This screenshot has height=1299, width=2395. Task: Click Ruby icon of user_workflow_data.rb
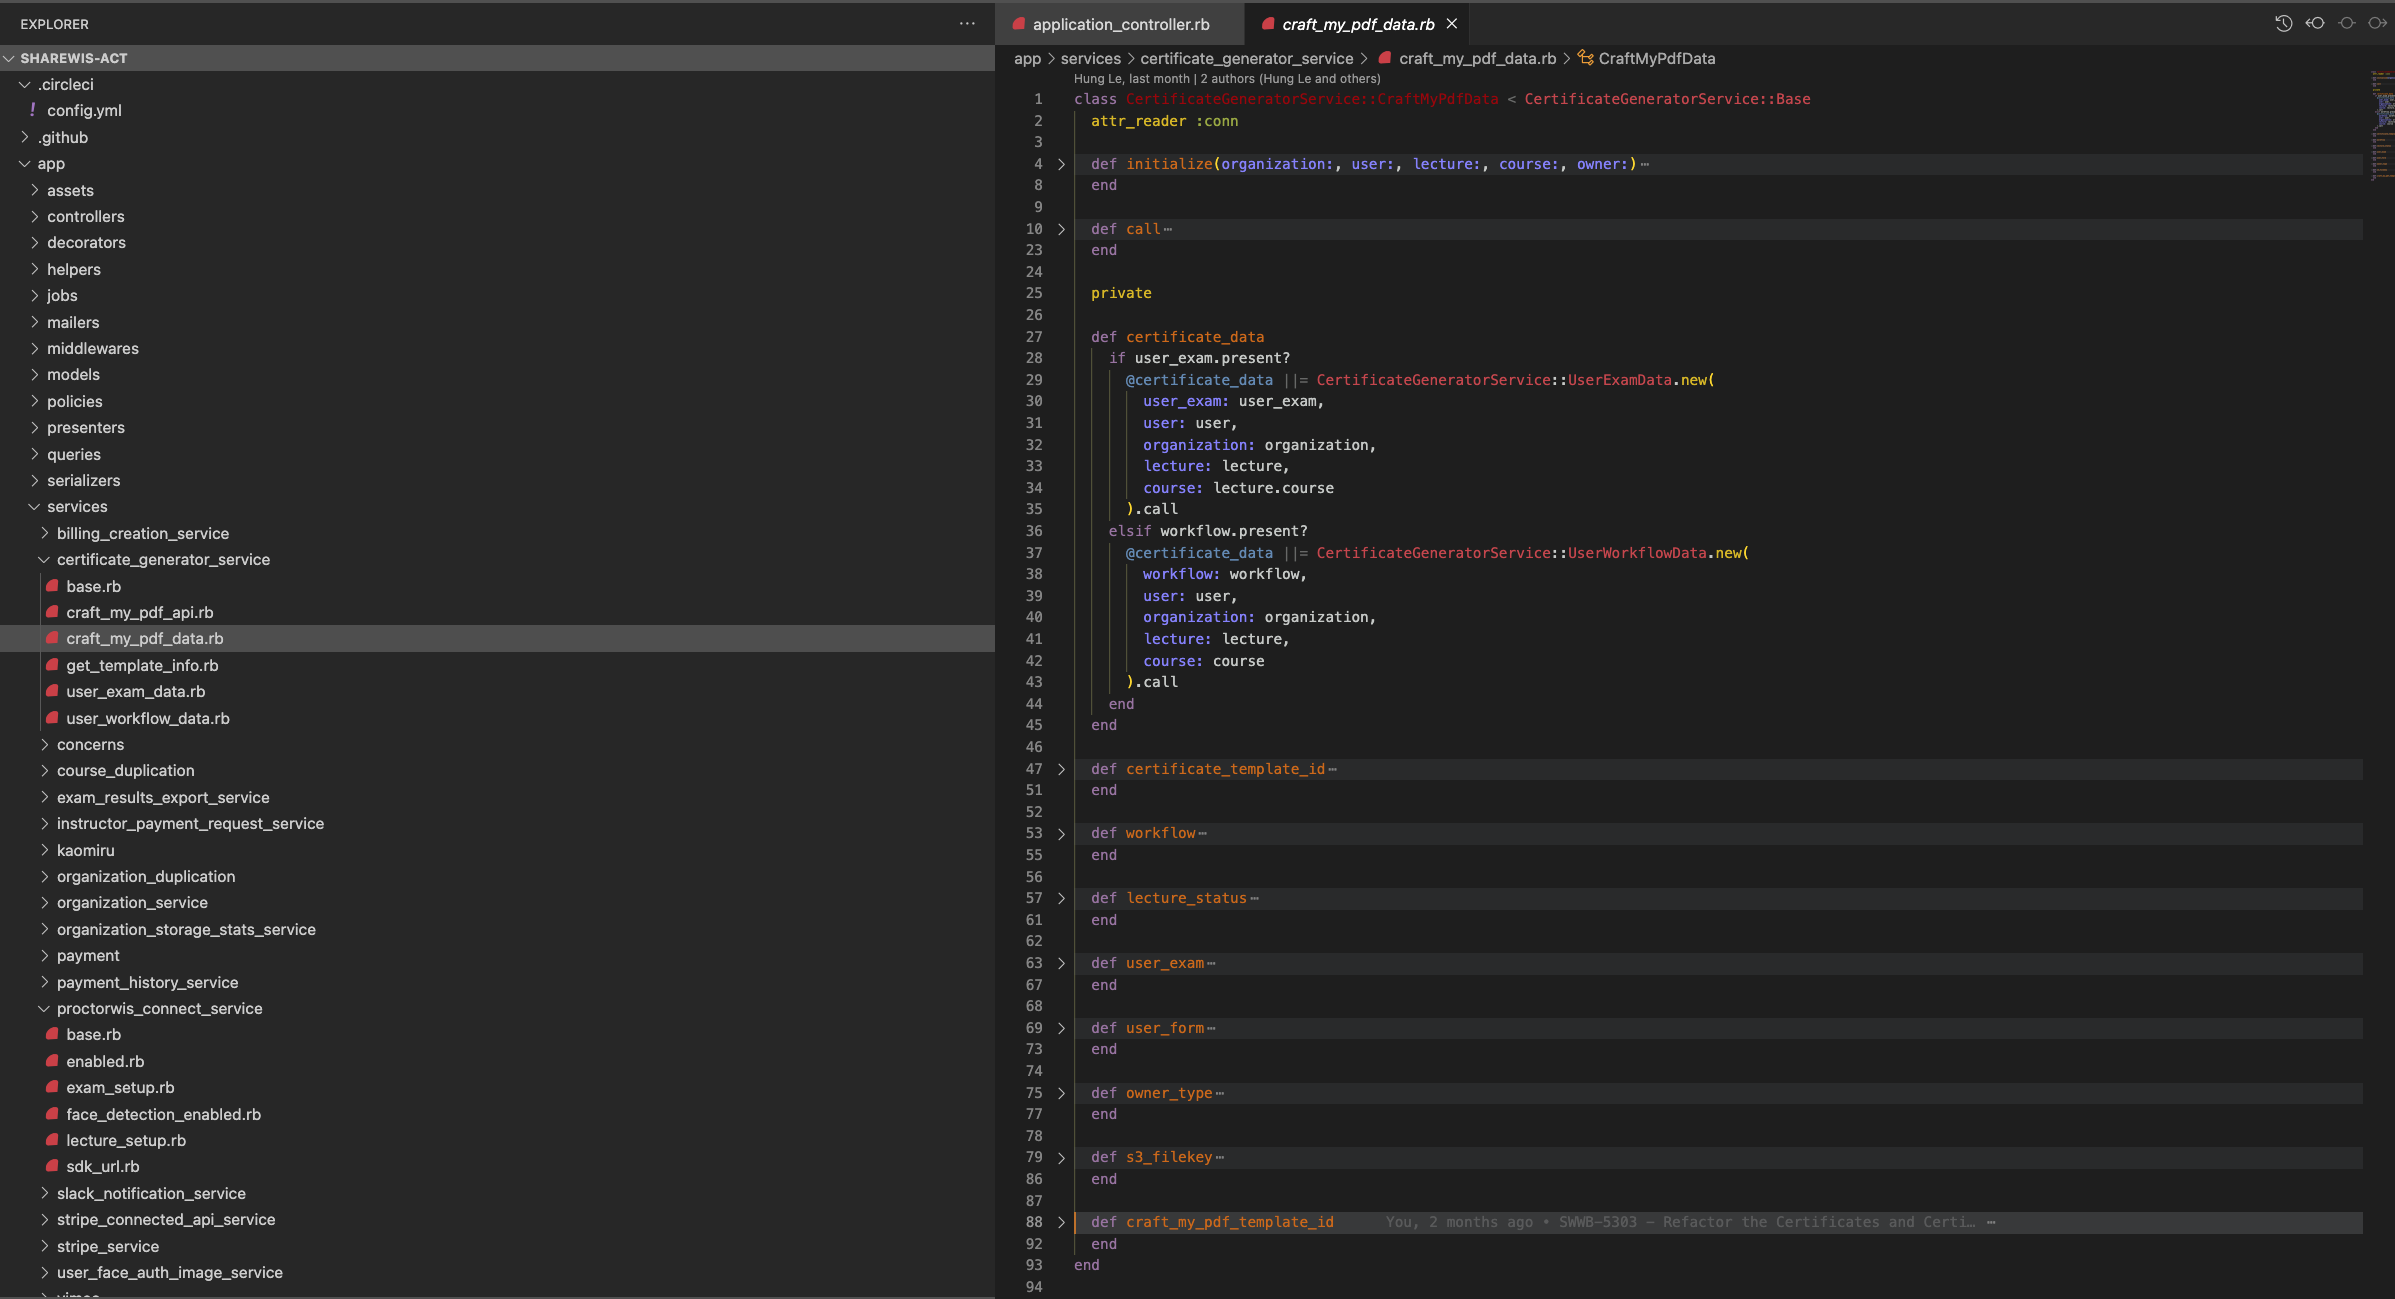(x=52, y=718)
